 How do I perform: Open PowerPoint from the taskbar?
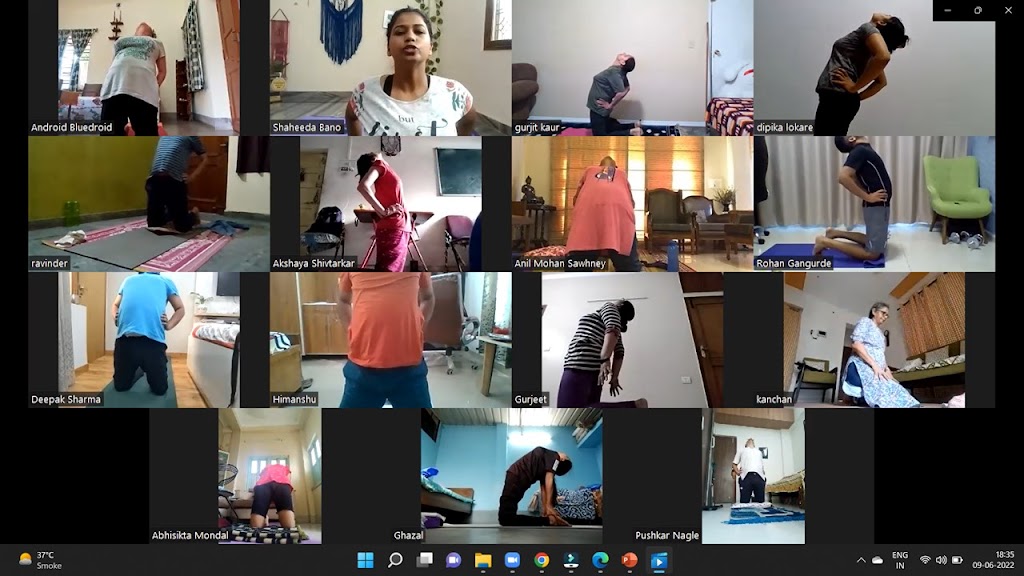[x=629, y=560]
